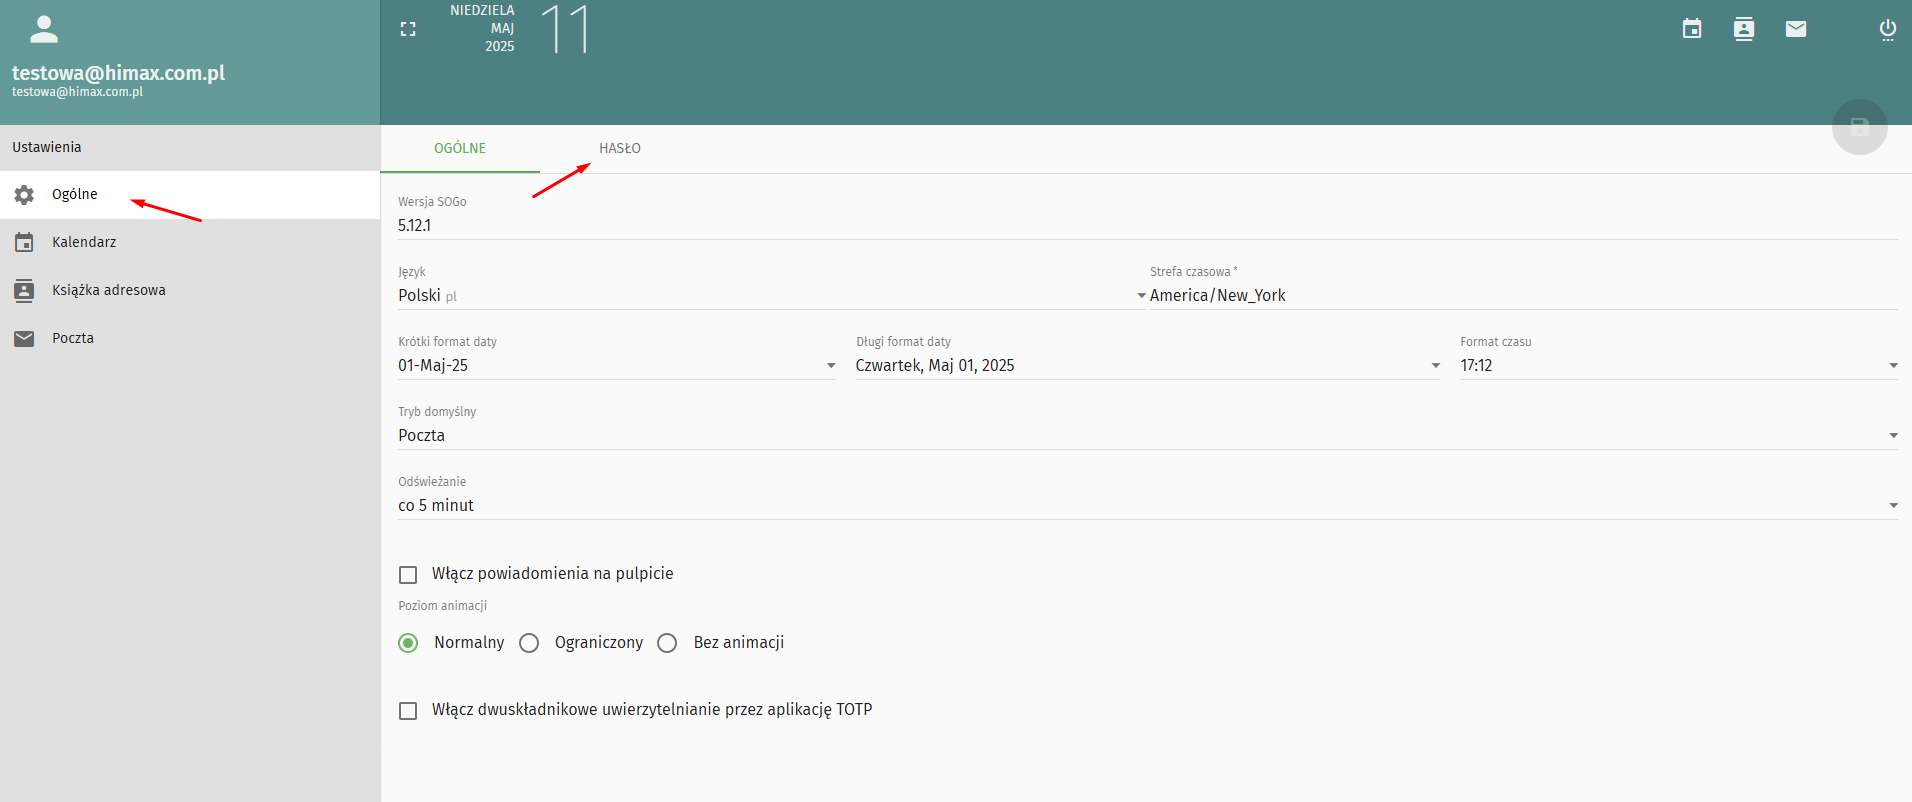Switch to the HASŁO tab
This screenshot has width=1912, height=802.
pos(620,149)
